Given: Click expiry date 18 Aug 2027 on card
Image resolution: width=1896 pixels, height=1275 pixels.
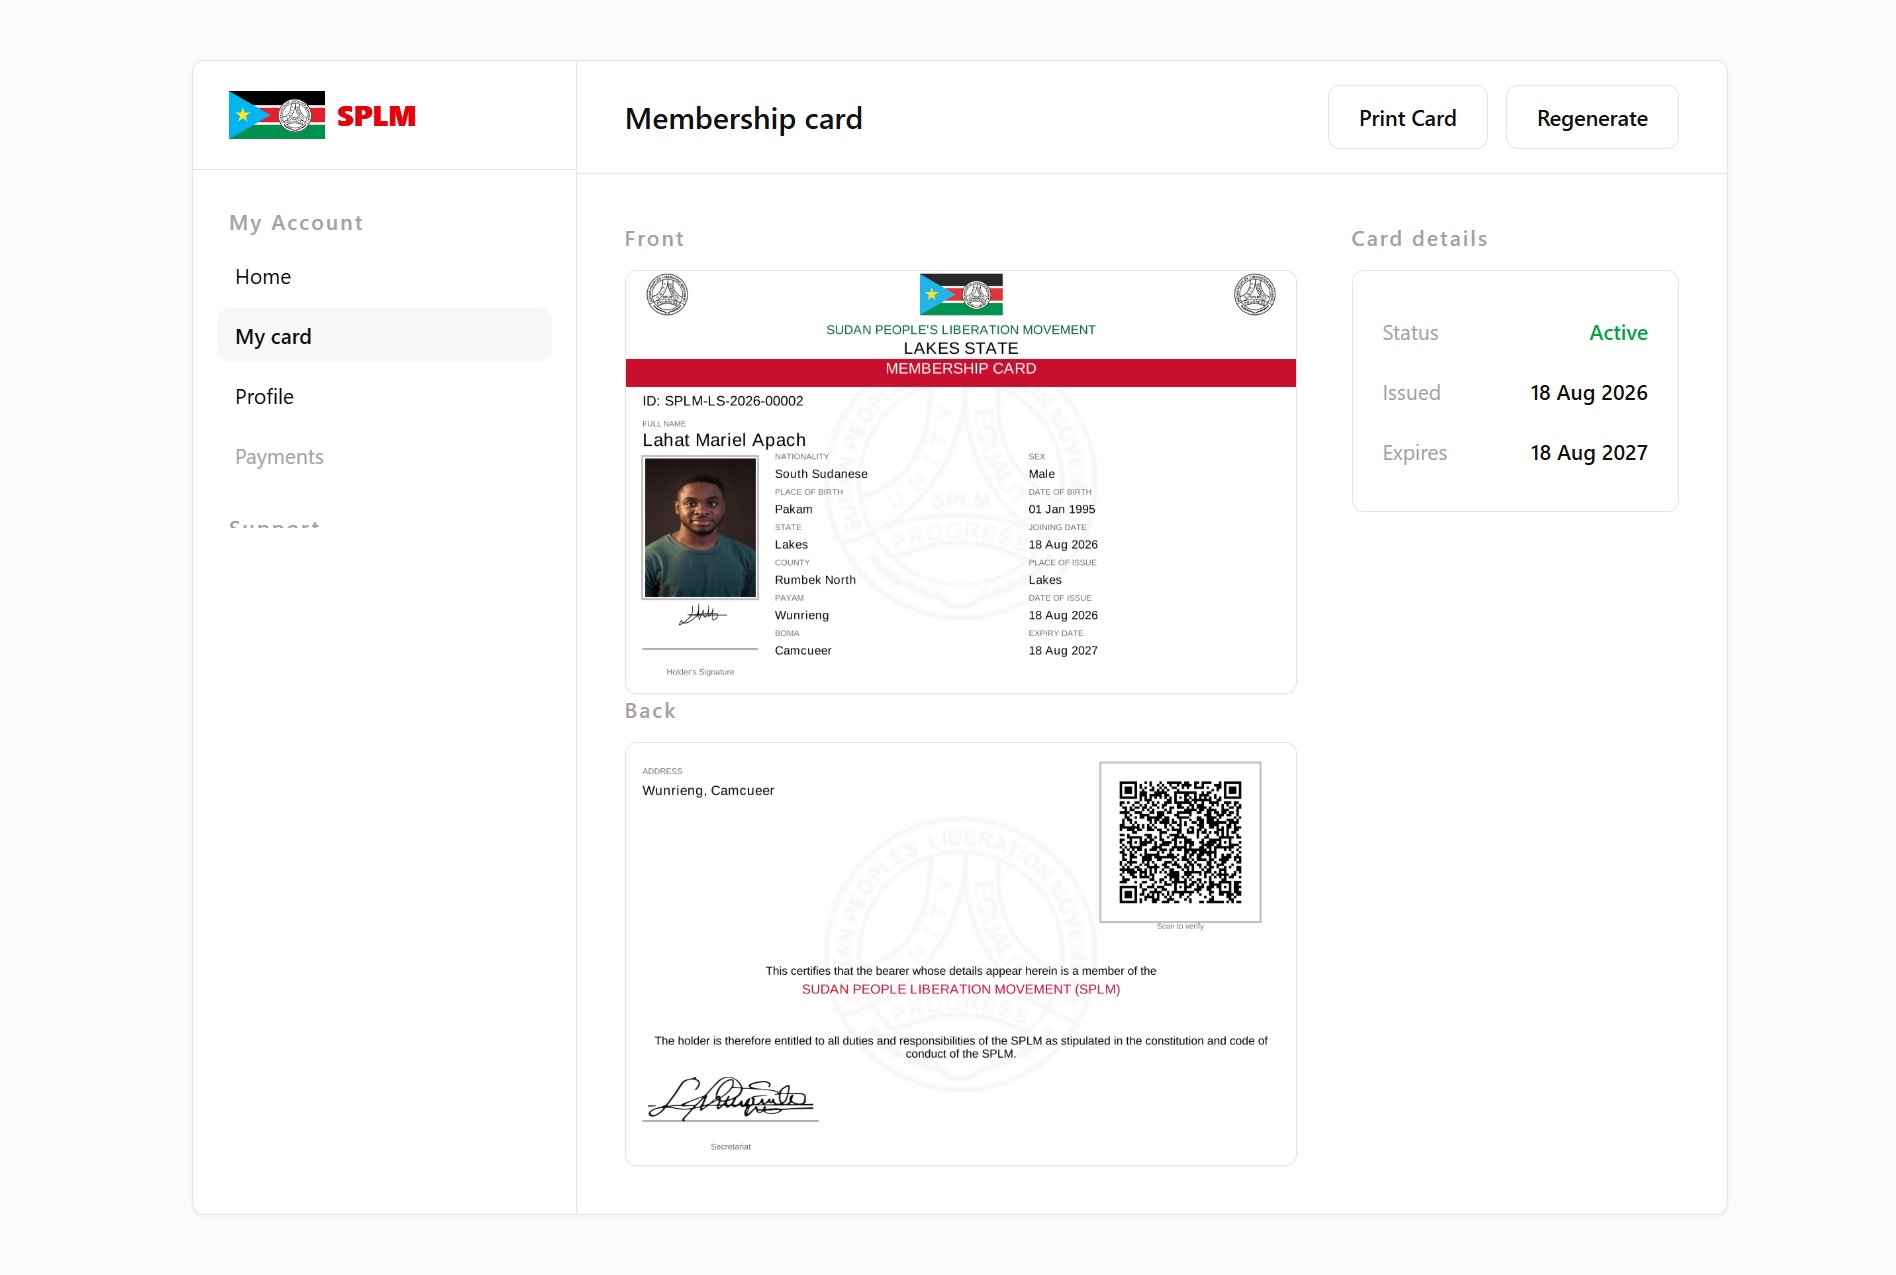Looking at the screenshot, I should pos(1063,650).
